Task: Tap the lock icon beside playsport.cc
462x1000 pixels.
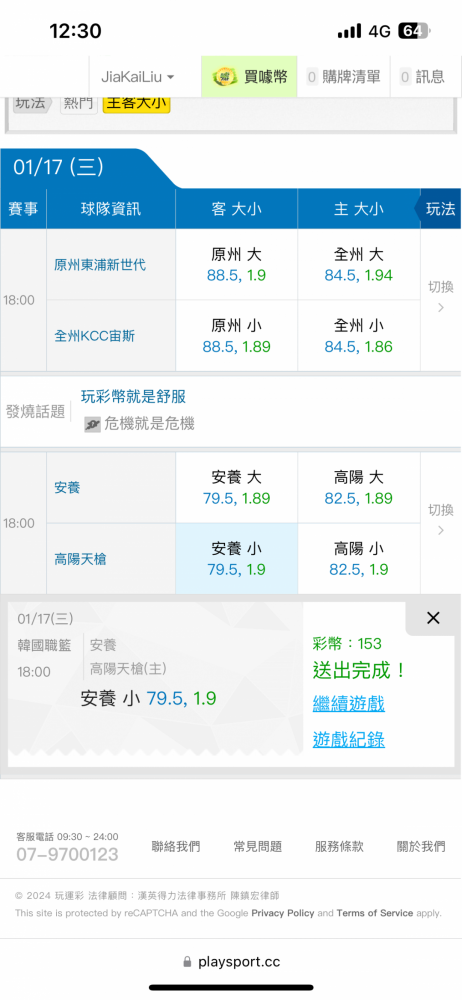Action: click(187, 962)
